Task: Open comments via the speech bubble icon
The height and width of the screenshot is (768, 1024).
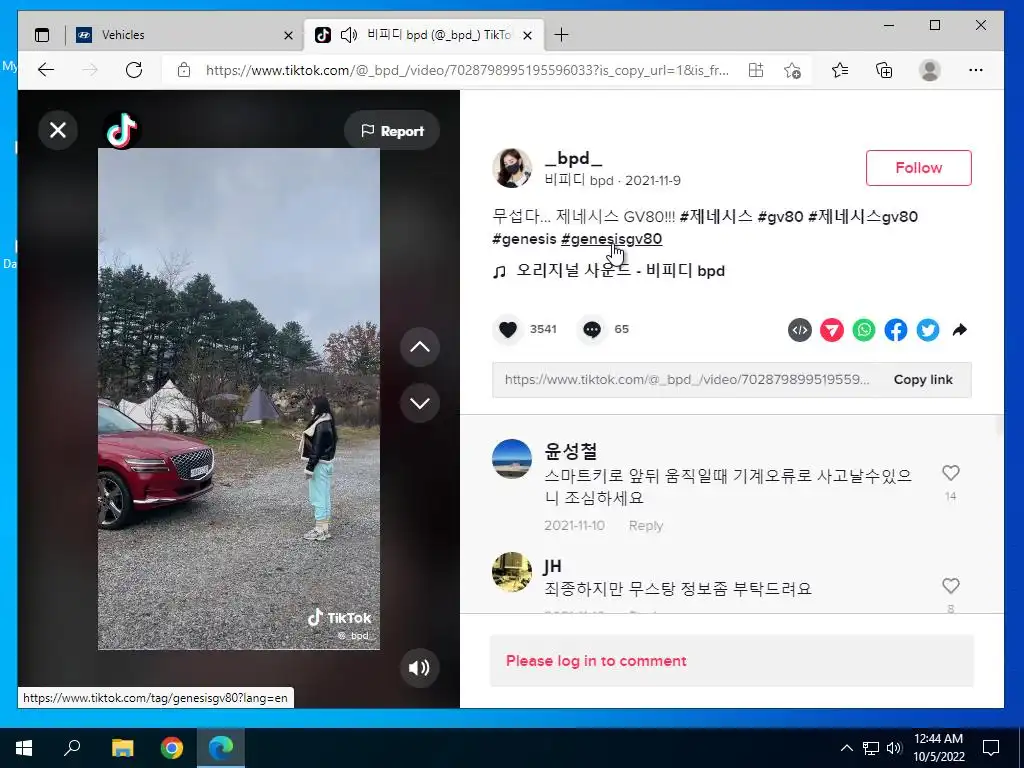Action: 592,329
